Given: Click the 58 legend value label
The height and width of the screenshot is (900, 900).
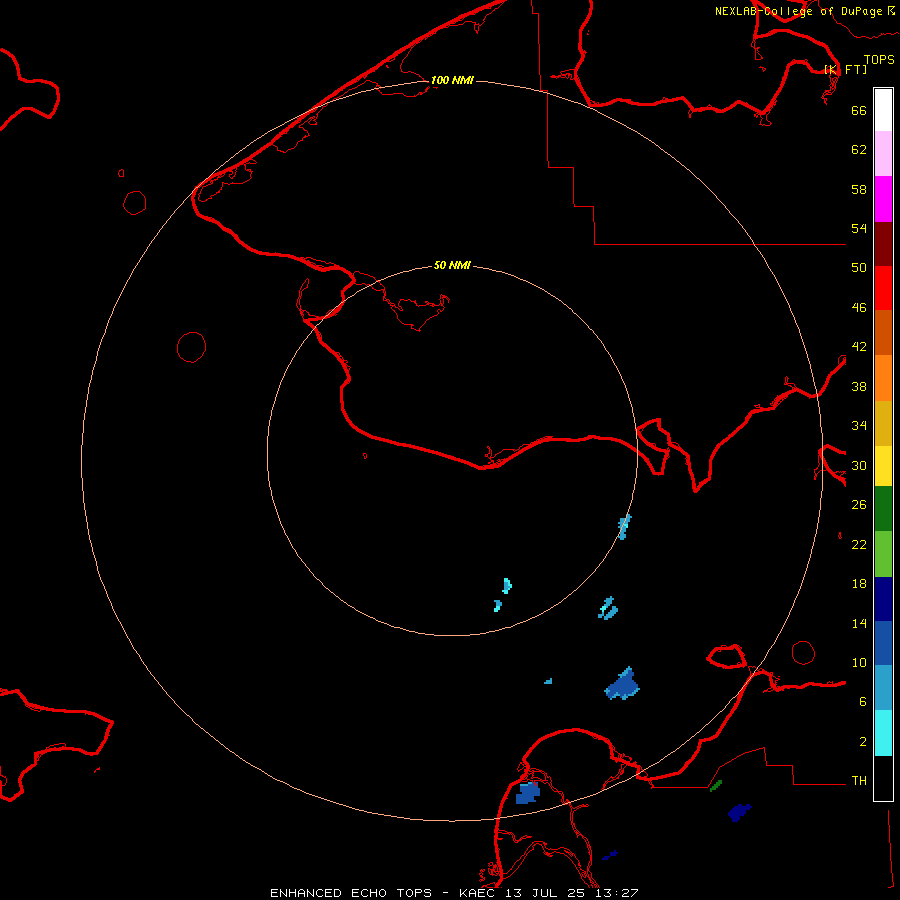Looking at the screenshot, I should (x=859, y=189).
